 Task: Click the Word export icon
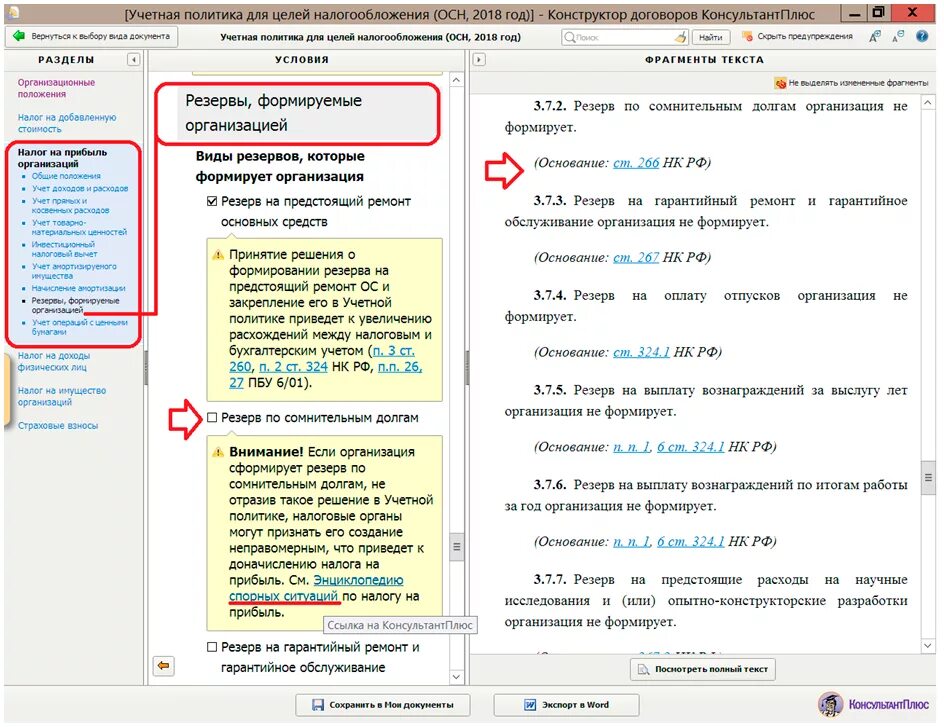point(530,705)
